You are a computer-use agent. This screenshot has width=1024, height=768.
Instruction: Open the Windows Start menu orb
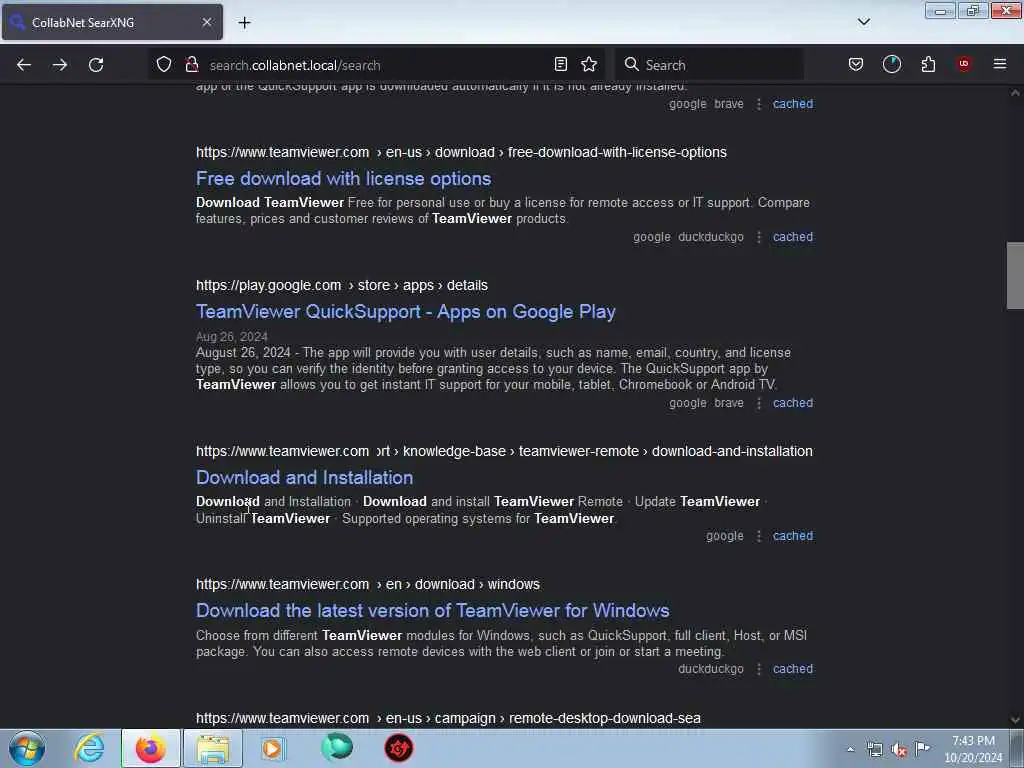click(x=27, y=748)
